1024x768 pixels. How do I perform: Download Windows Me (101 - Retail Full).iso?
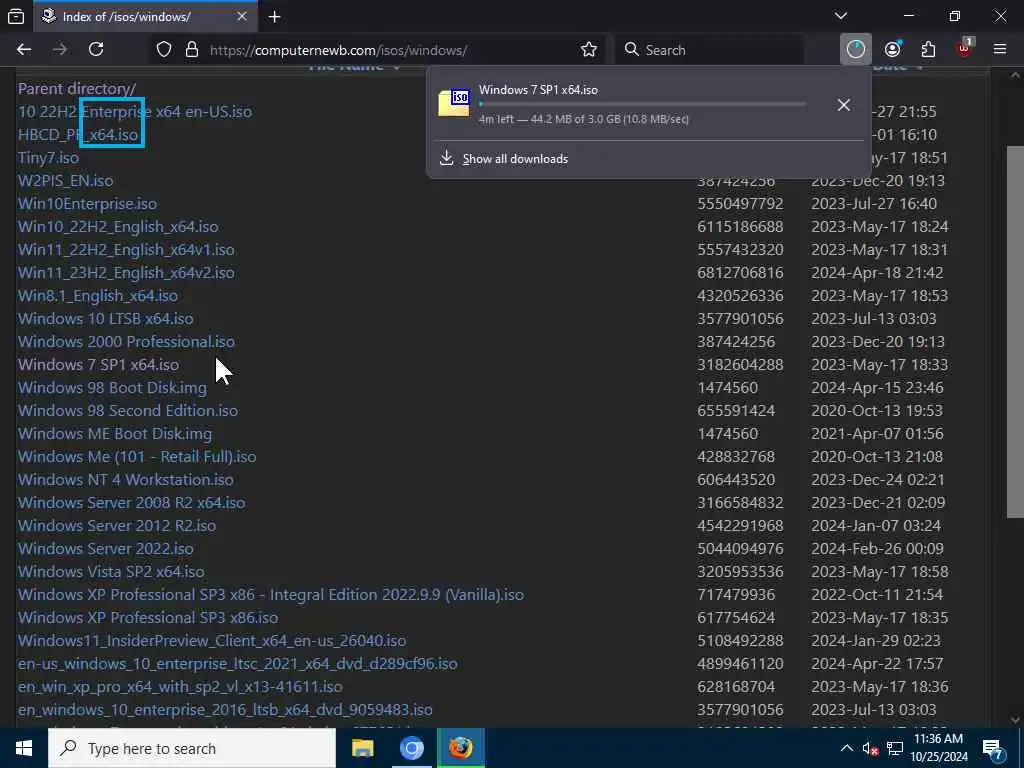[137, 456]
